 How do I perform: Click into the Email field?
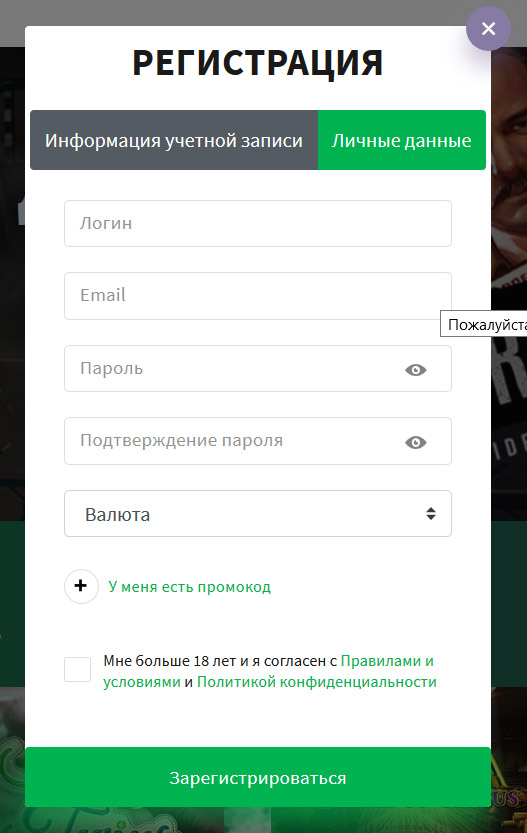258,296
